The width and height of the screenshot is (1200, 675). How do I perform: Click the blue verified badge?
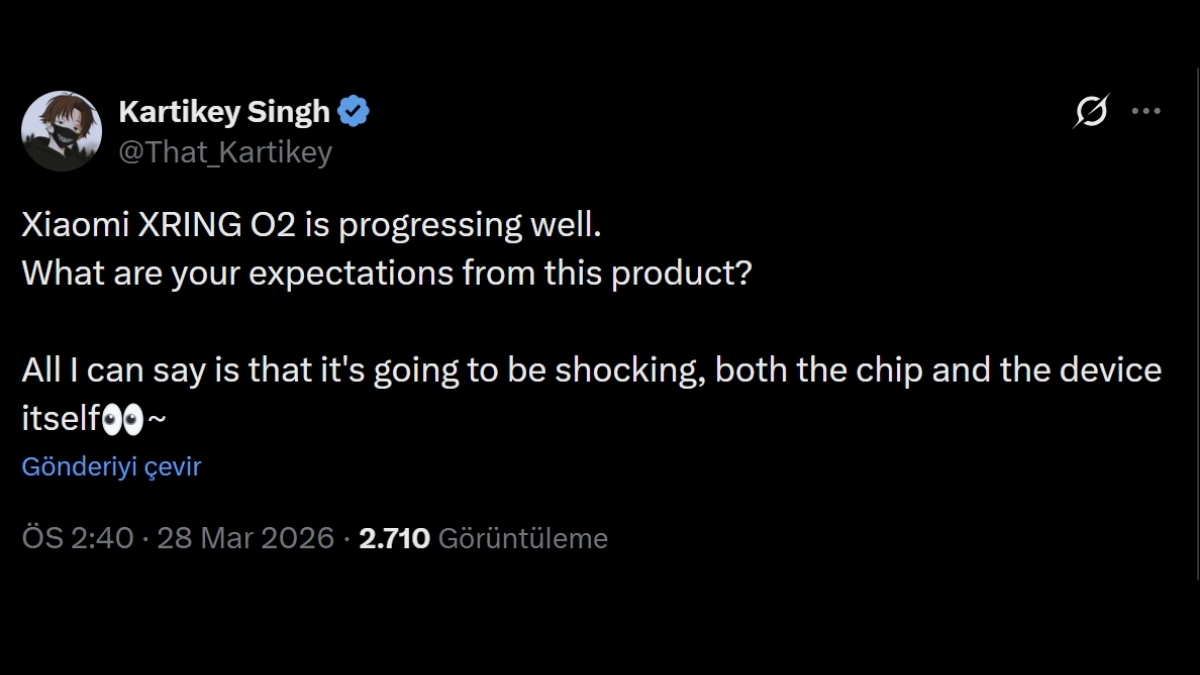pyautogui.click(x=353, y=112)
